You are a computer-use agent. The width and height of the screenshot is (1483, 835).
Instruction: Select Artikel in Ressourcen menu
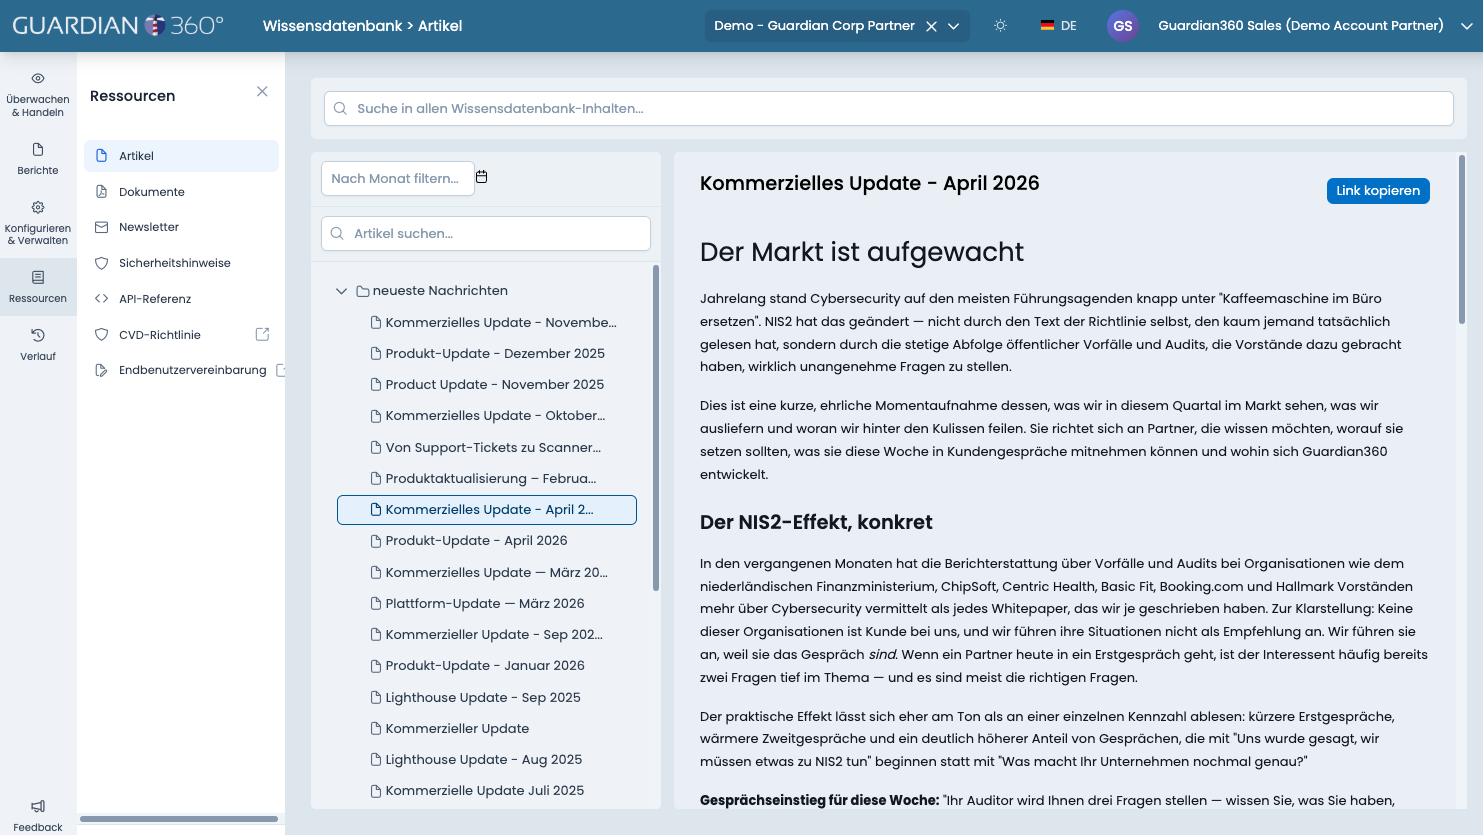[x=181, y=156]
